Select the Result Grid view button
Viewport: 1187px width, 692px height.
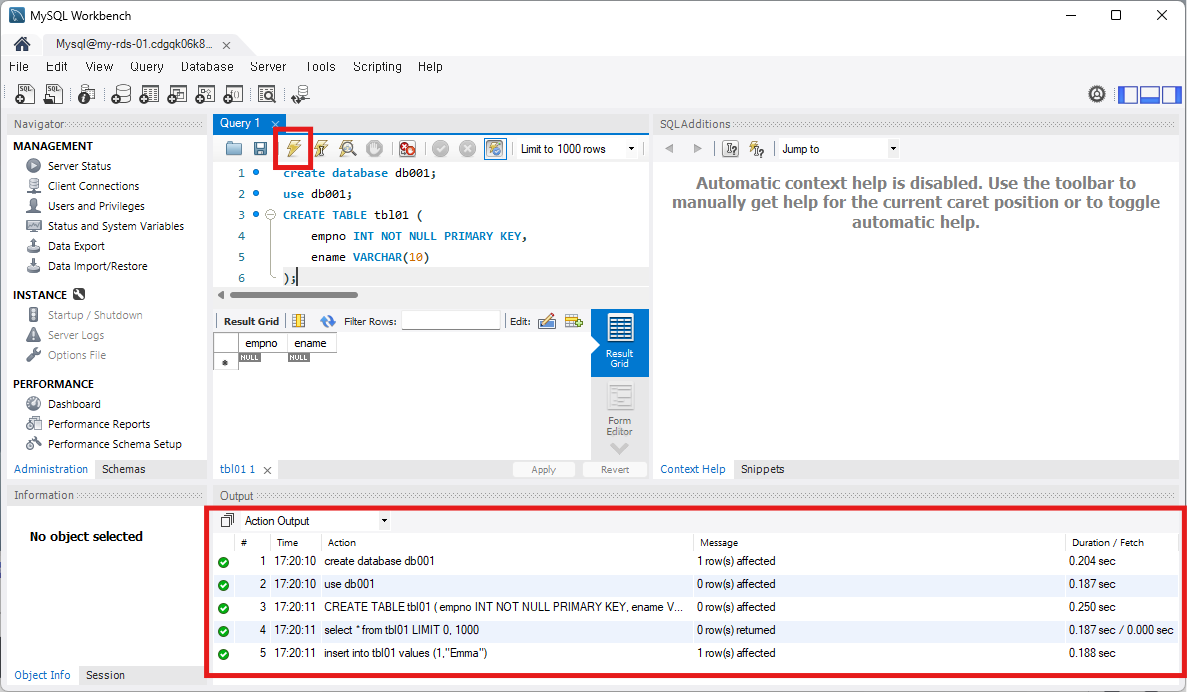[x=619, y=342]
